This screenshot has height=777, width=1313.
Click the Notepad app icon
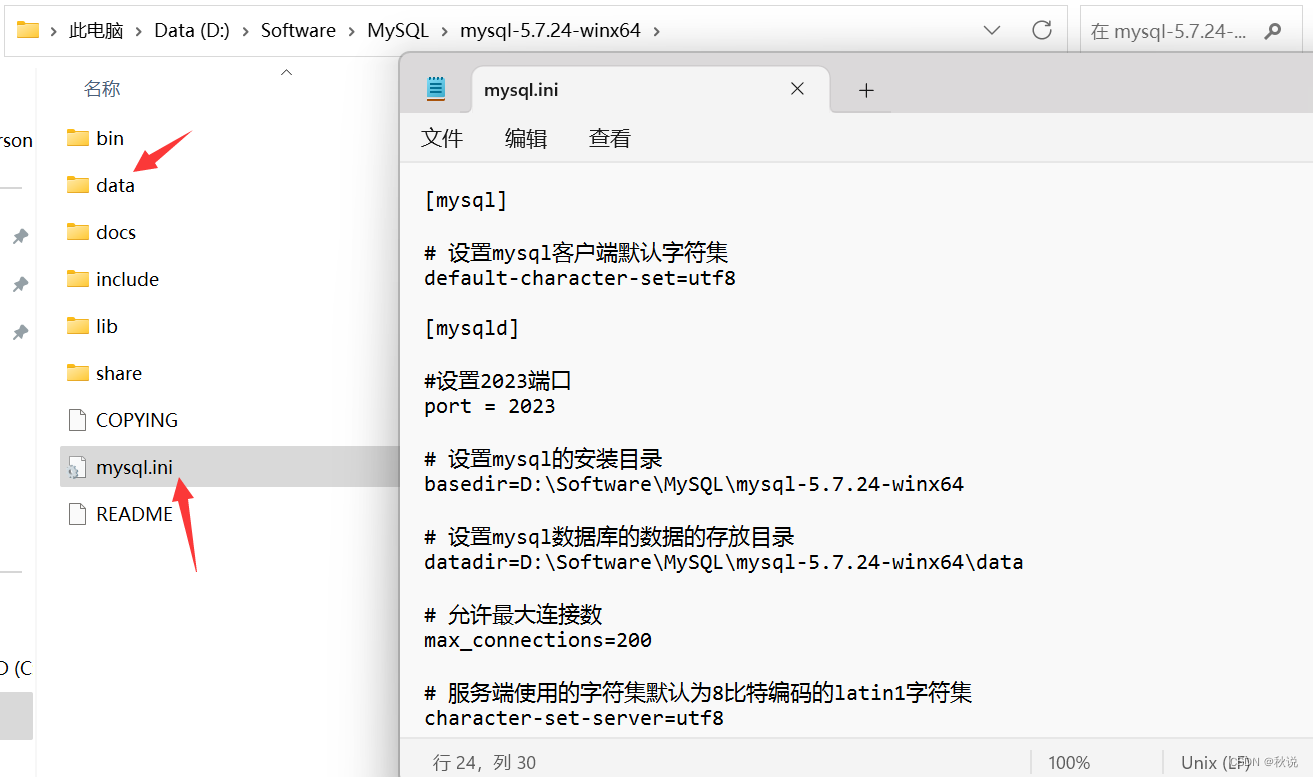(436, 89)
